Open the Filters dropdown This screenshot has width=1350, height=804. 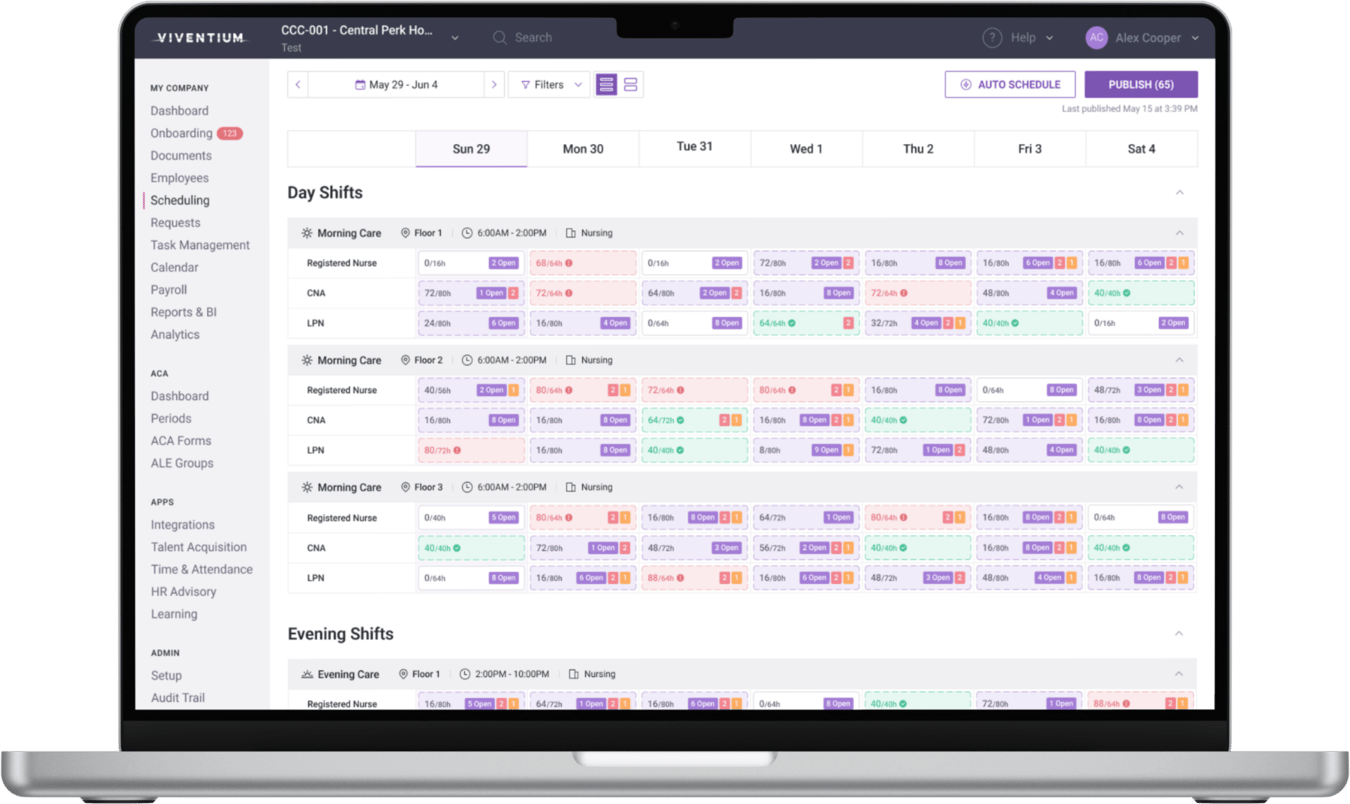[x=548, y=84]
